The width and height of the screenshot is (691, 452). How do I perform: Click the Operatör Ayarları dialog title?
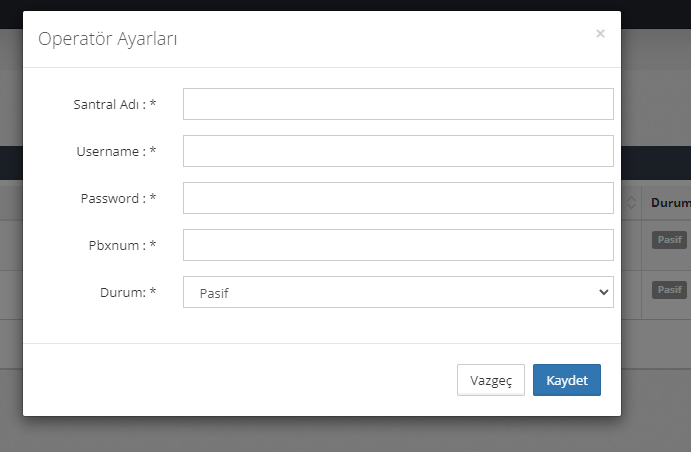[108, 39]
